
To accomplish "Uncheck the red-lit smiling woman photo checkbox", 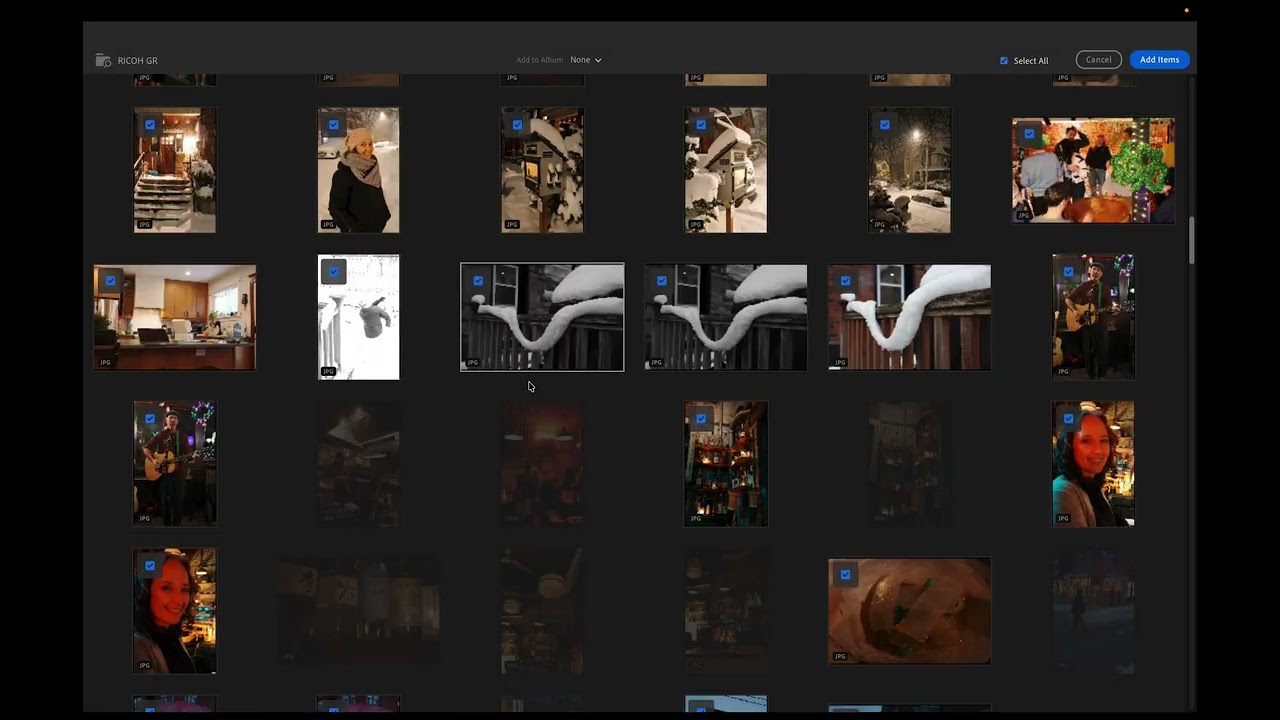I will [150, 565].
